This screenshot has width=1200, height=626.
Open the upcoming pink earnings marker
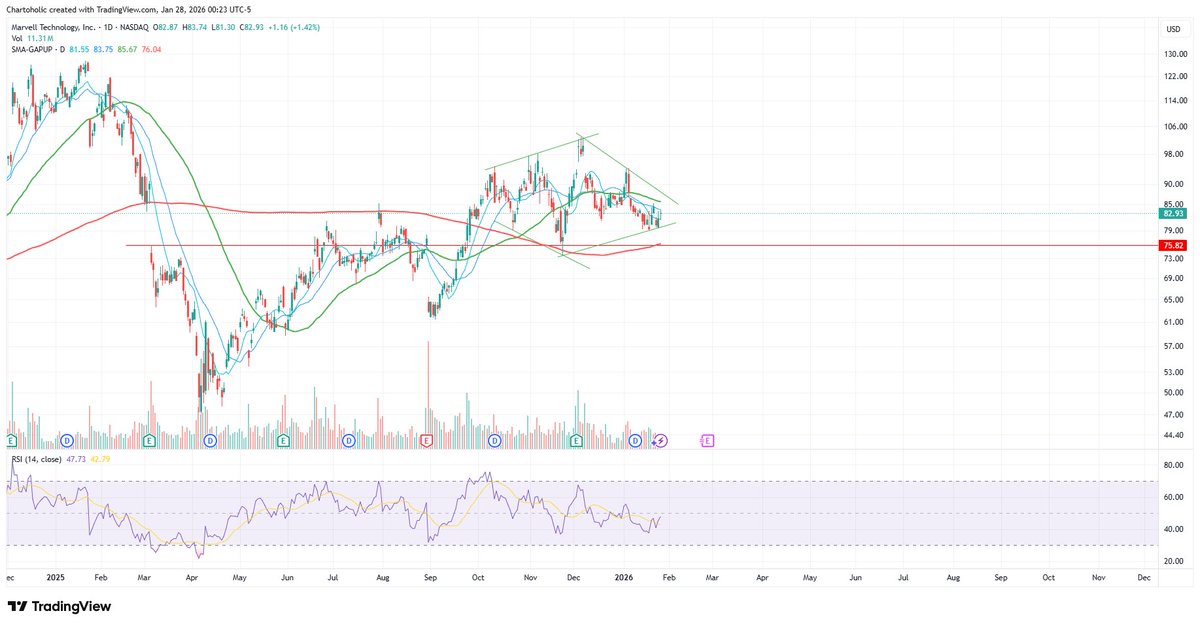click(x=708, y=440)
